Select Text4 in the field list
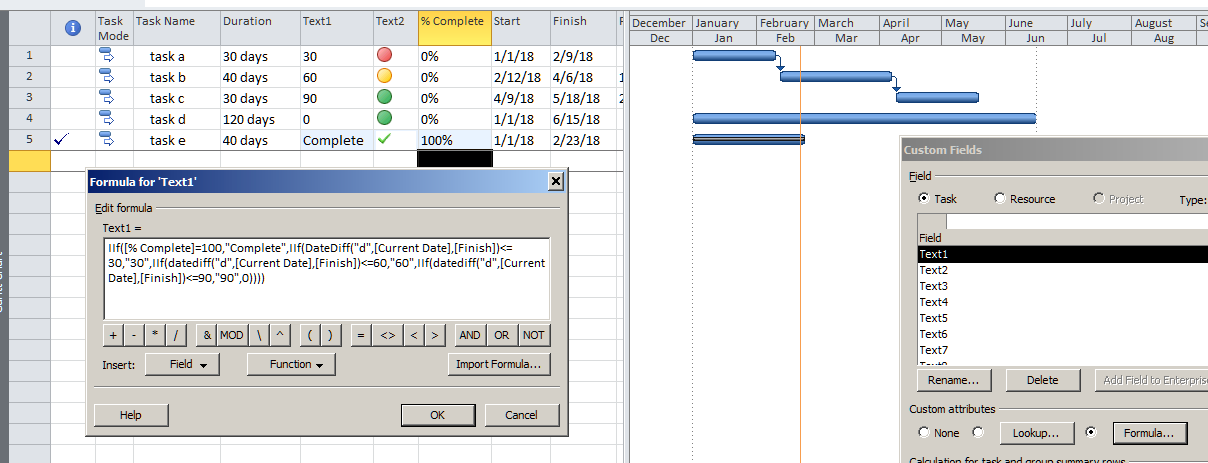 pos(1062,302)
